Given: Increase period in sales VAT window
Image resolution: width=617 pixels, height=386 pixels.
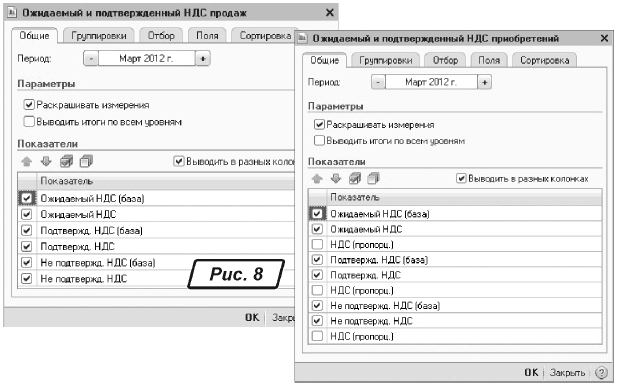Looking at the screenshot, I should (x=203, y=59).
